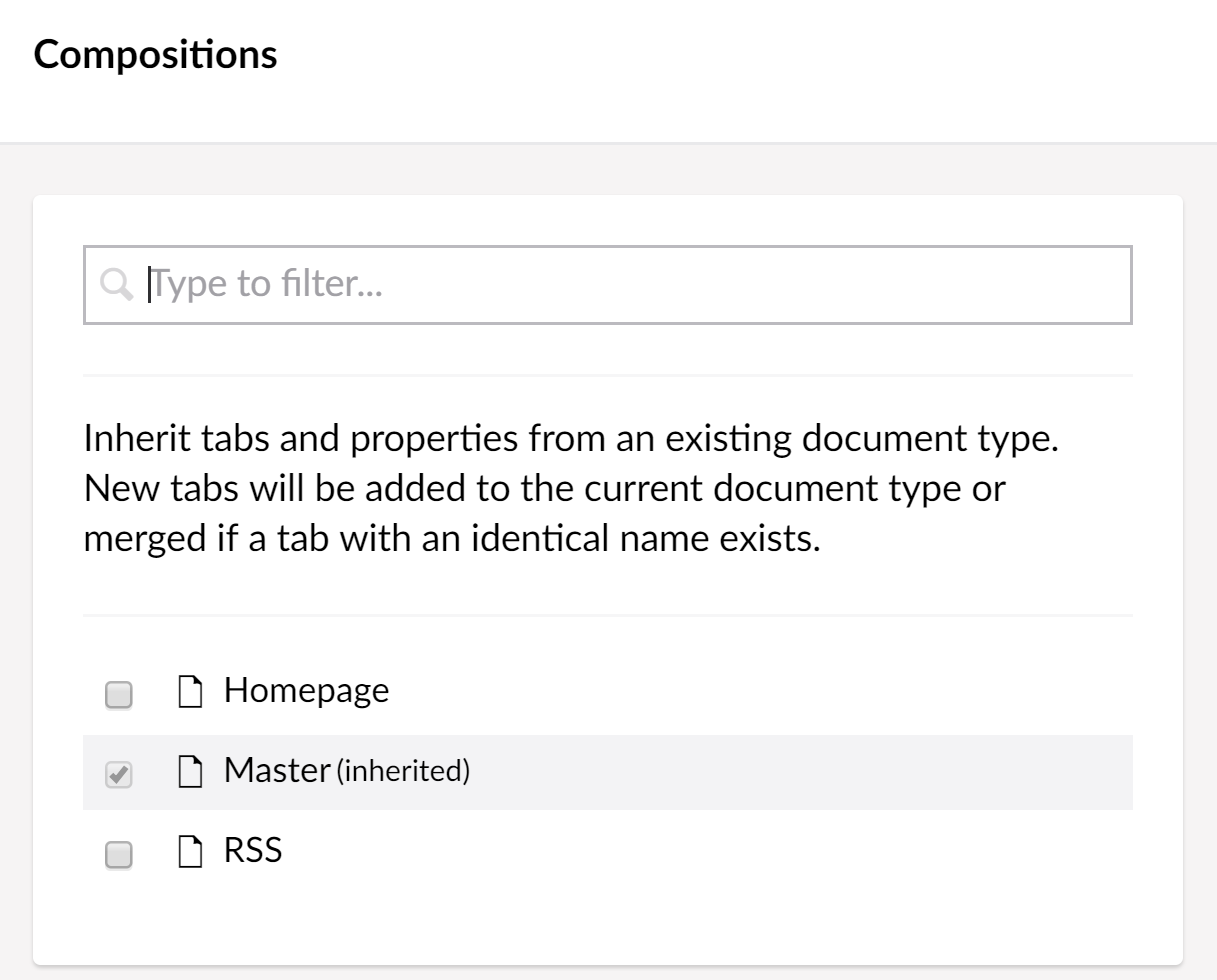The width and height of the screenshot is (1217, 980).
Task: Click the document icon beside Homepage
Action: coord(190,691)
